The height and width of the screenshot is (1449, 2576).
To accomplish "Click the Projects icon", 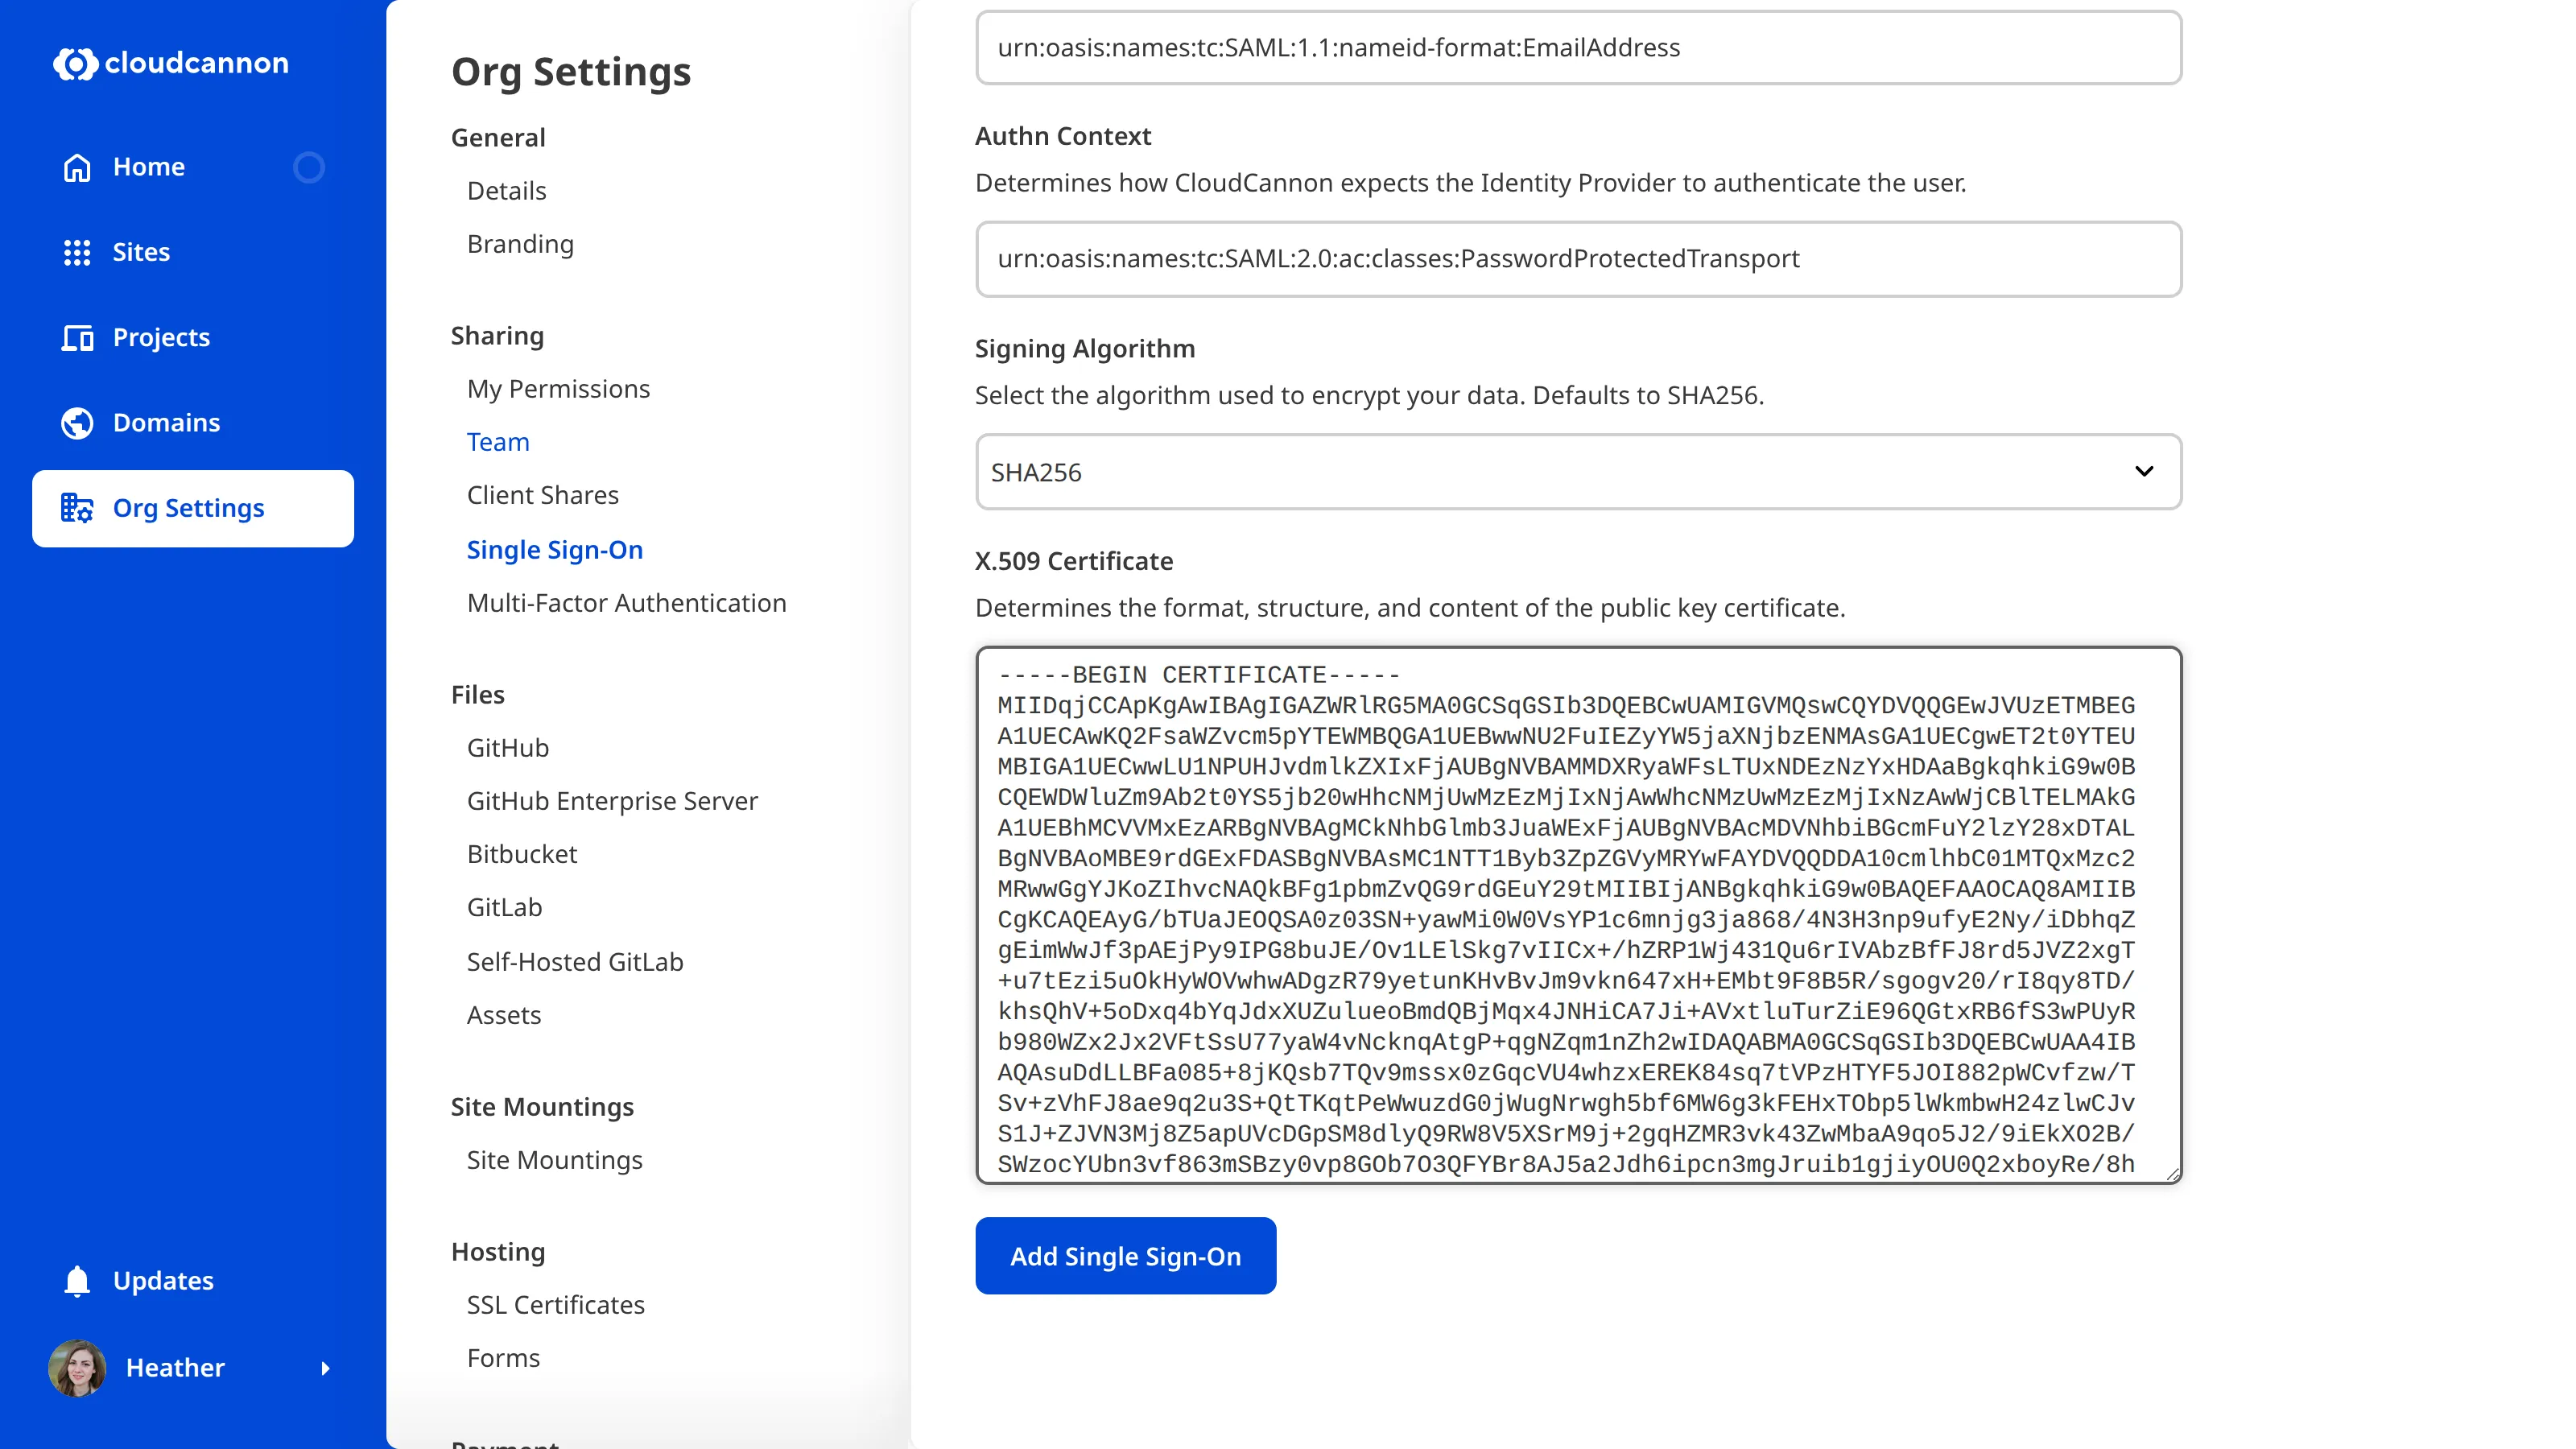I will (x=77, y=337).
